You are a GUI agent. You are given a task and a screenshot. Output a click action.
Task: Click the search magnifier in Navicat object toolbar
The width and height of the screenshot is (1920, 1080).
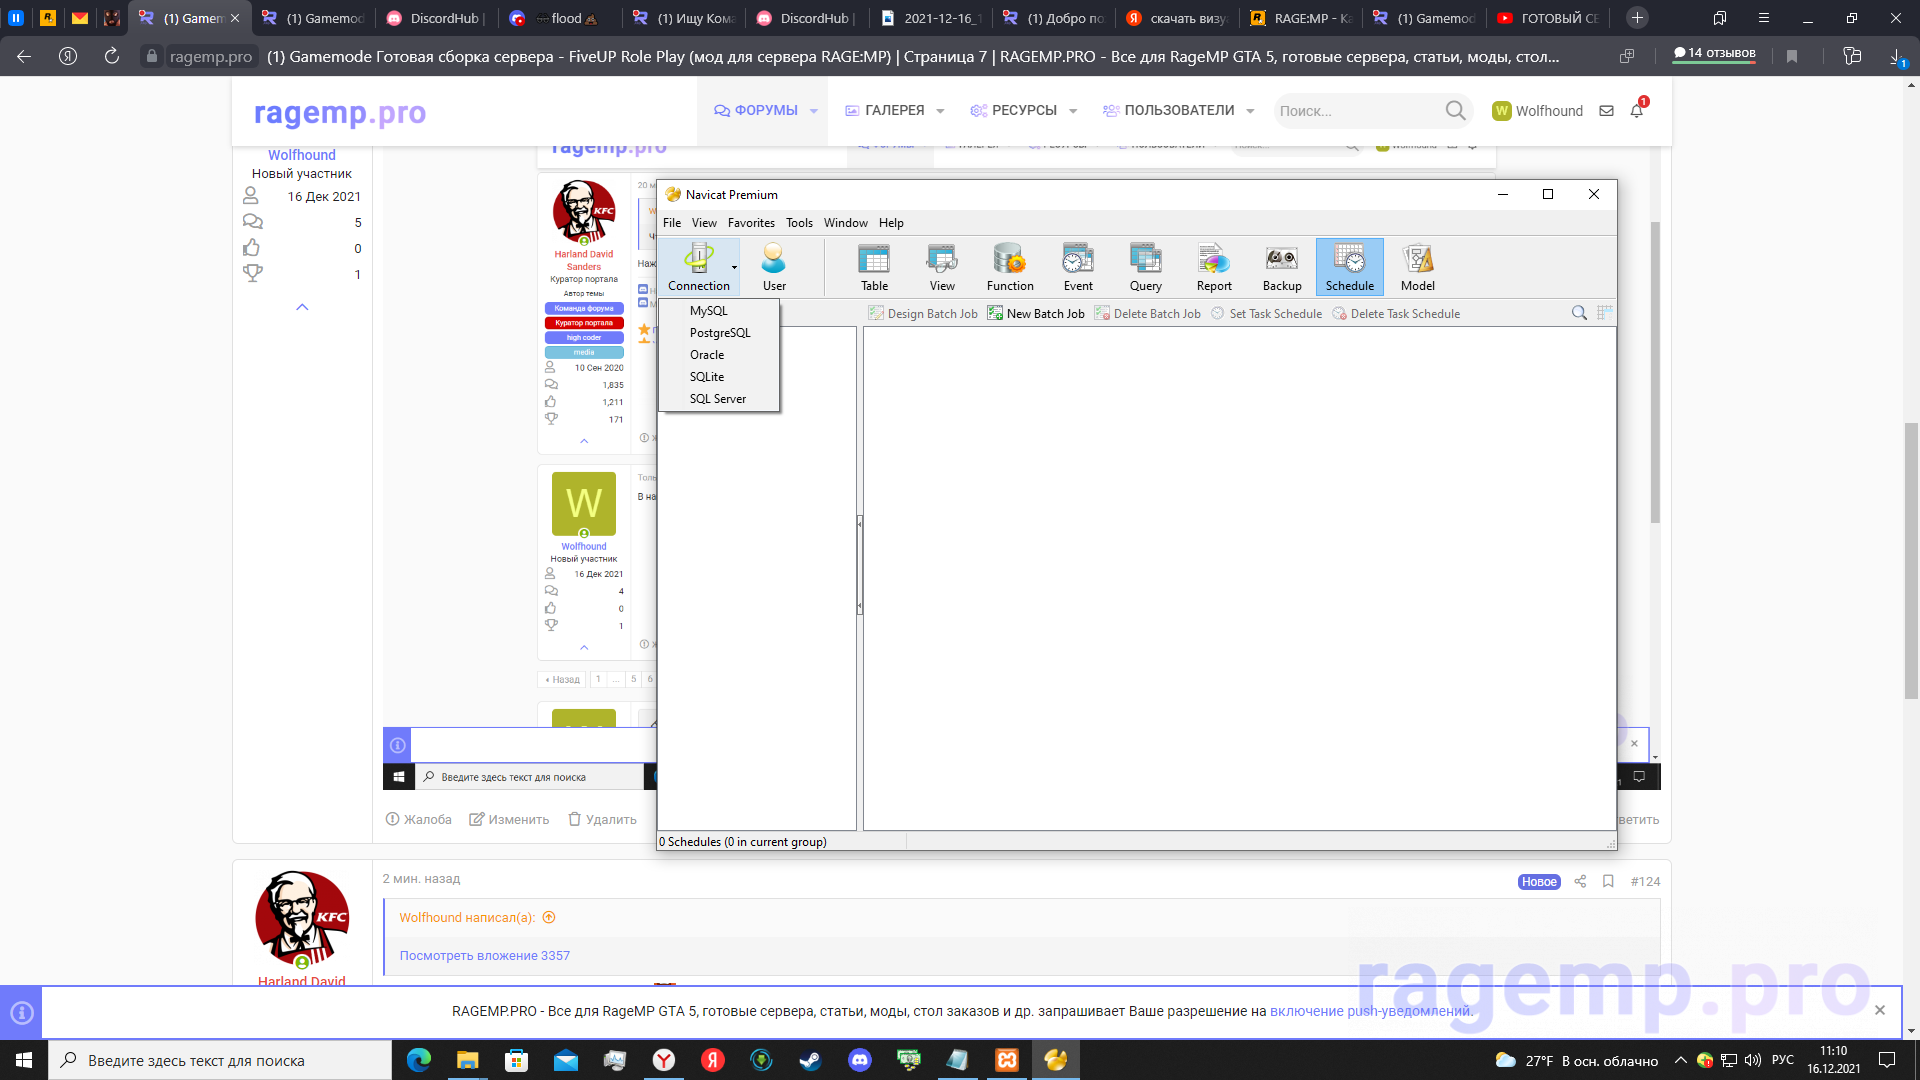(1579, 313)
